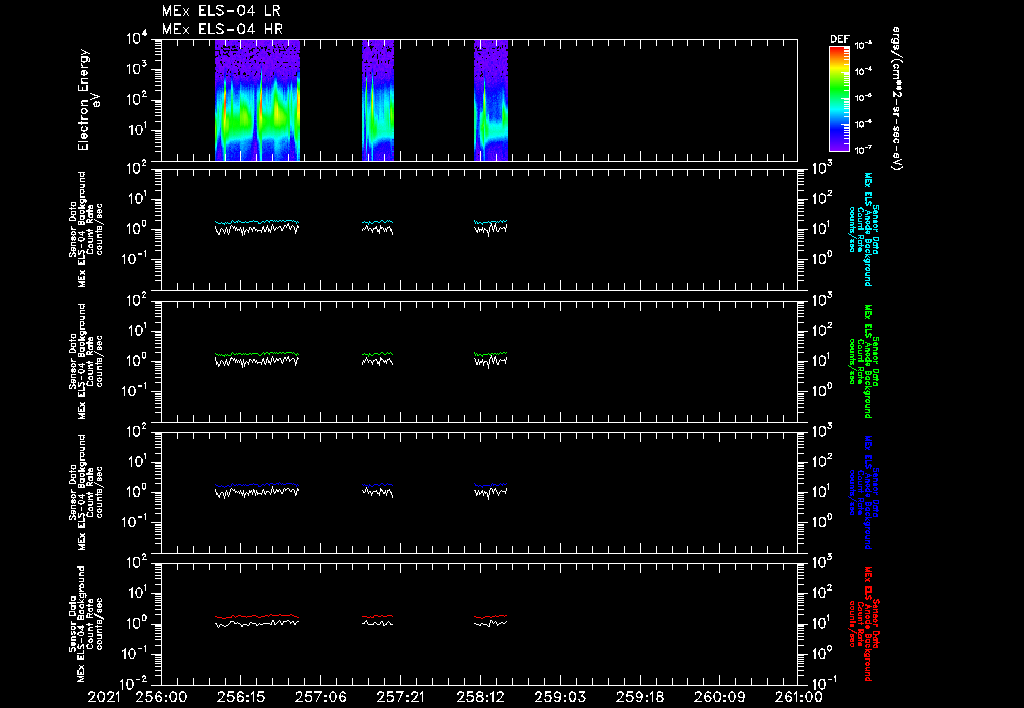This screenshot has height=708, width=1024.
Task: Click the 10^-1 tick on bottom panel's right axis
Action: (822, 682)
